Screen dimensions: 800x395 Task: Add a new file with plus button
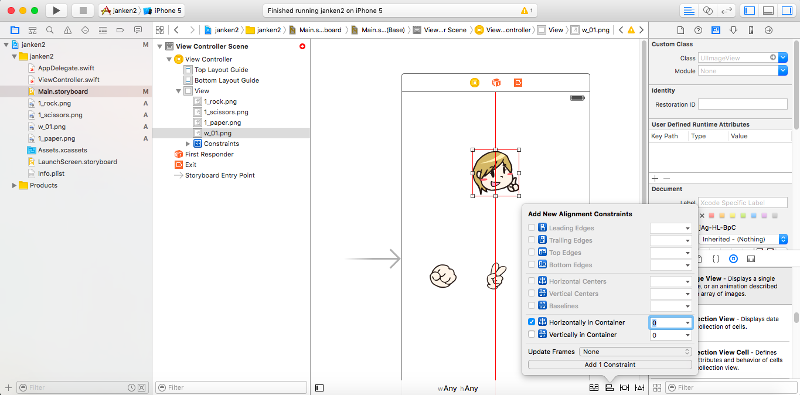pyautogui.click(x=8, y=388)
